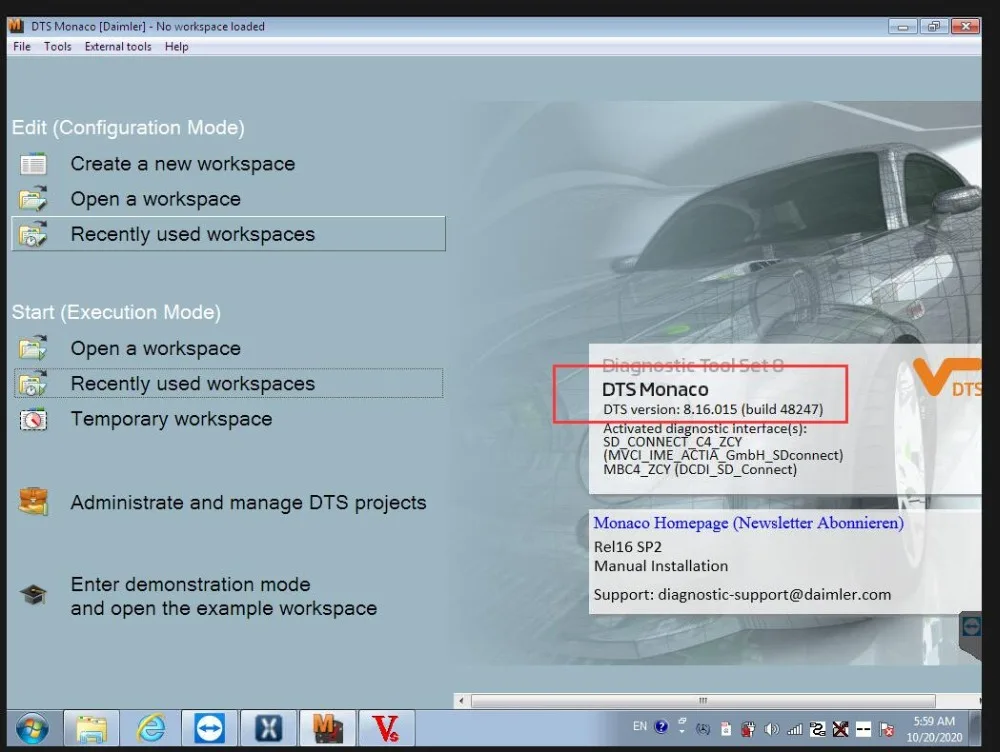Screen dimensions: 1000x752
Task: Click Open a workspace under Edit Configuration Mode
Action: [156, 199]
